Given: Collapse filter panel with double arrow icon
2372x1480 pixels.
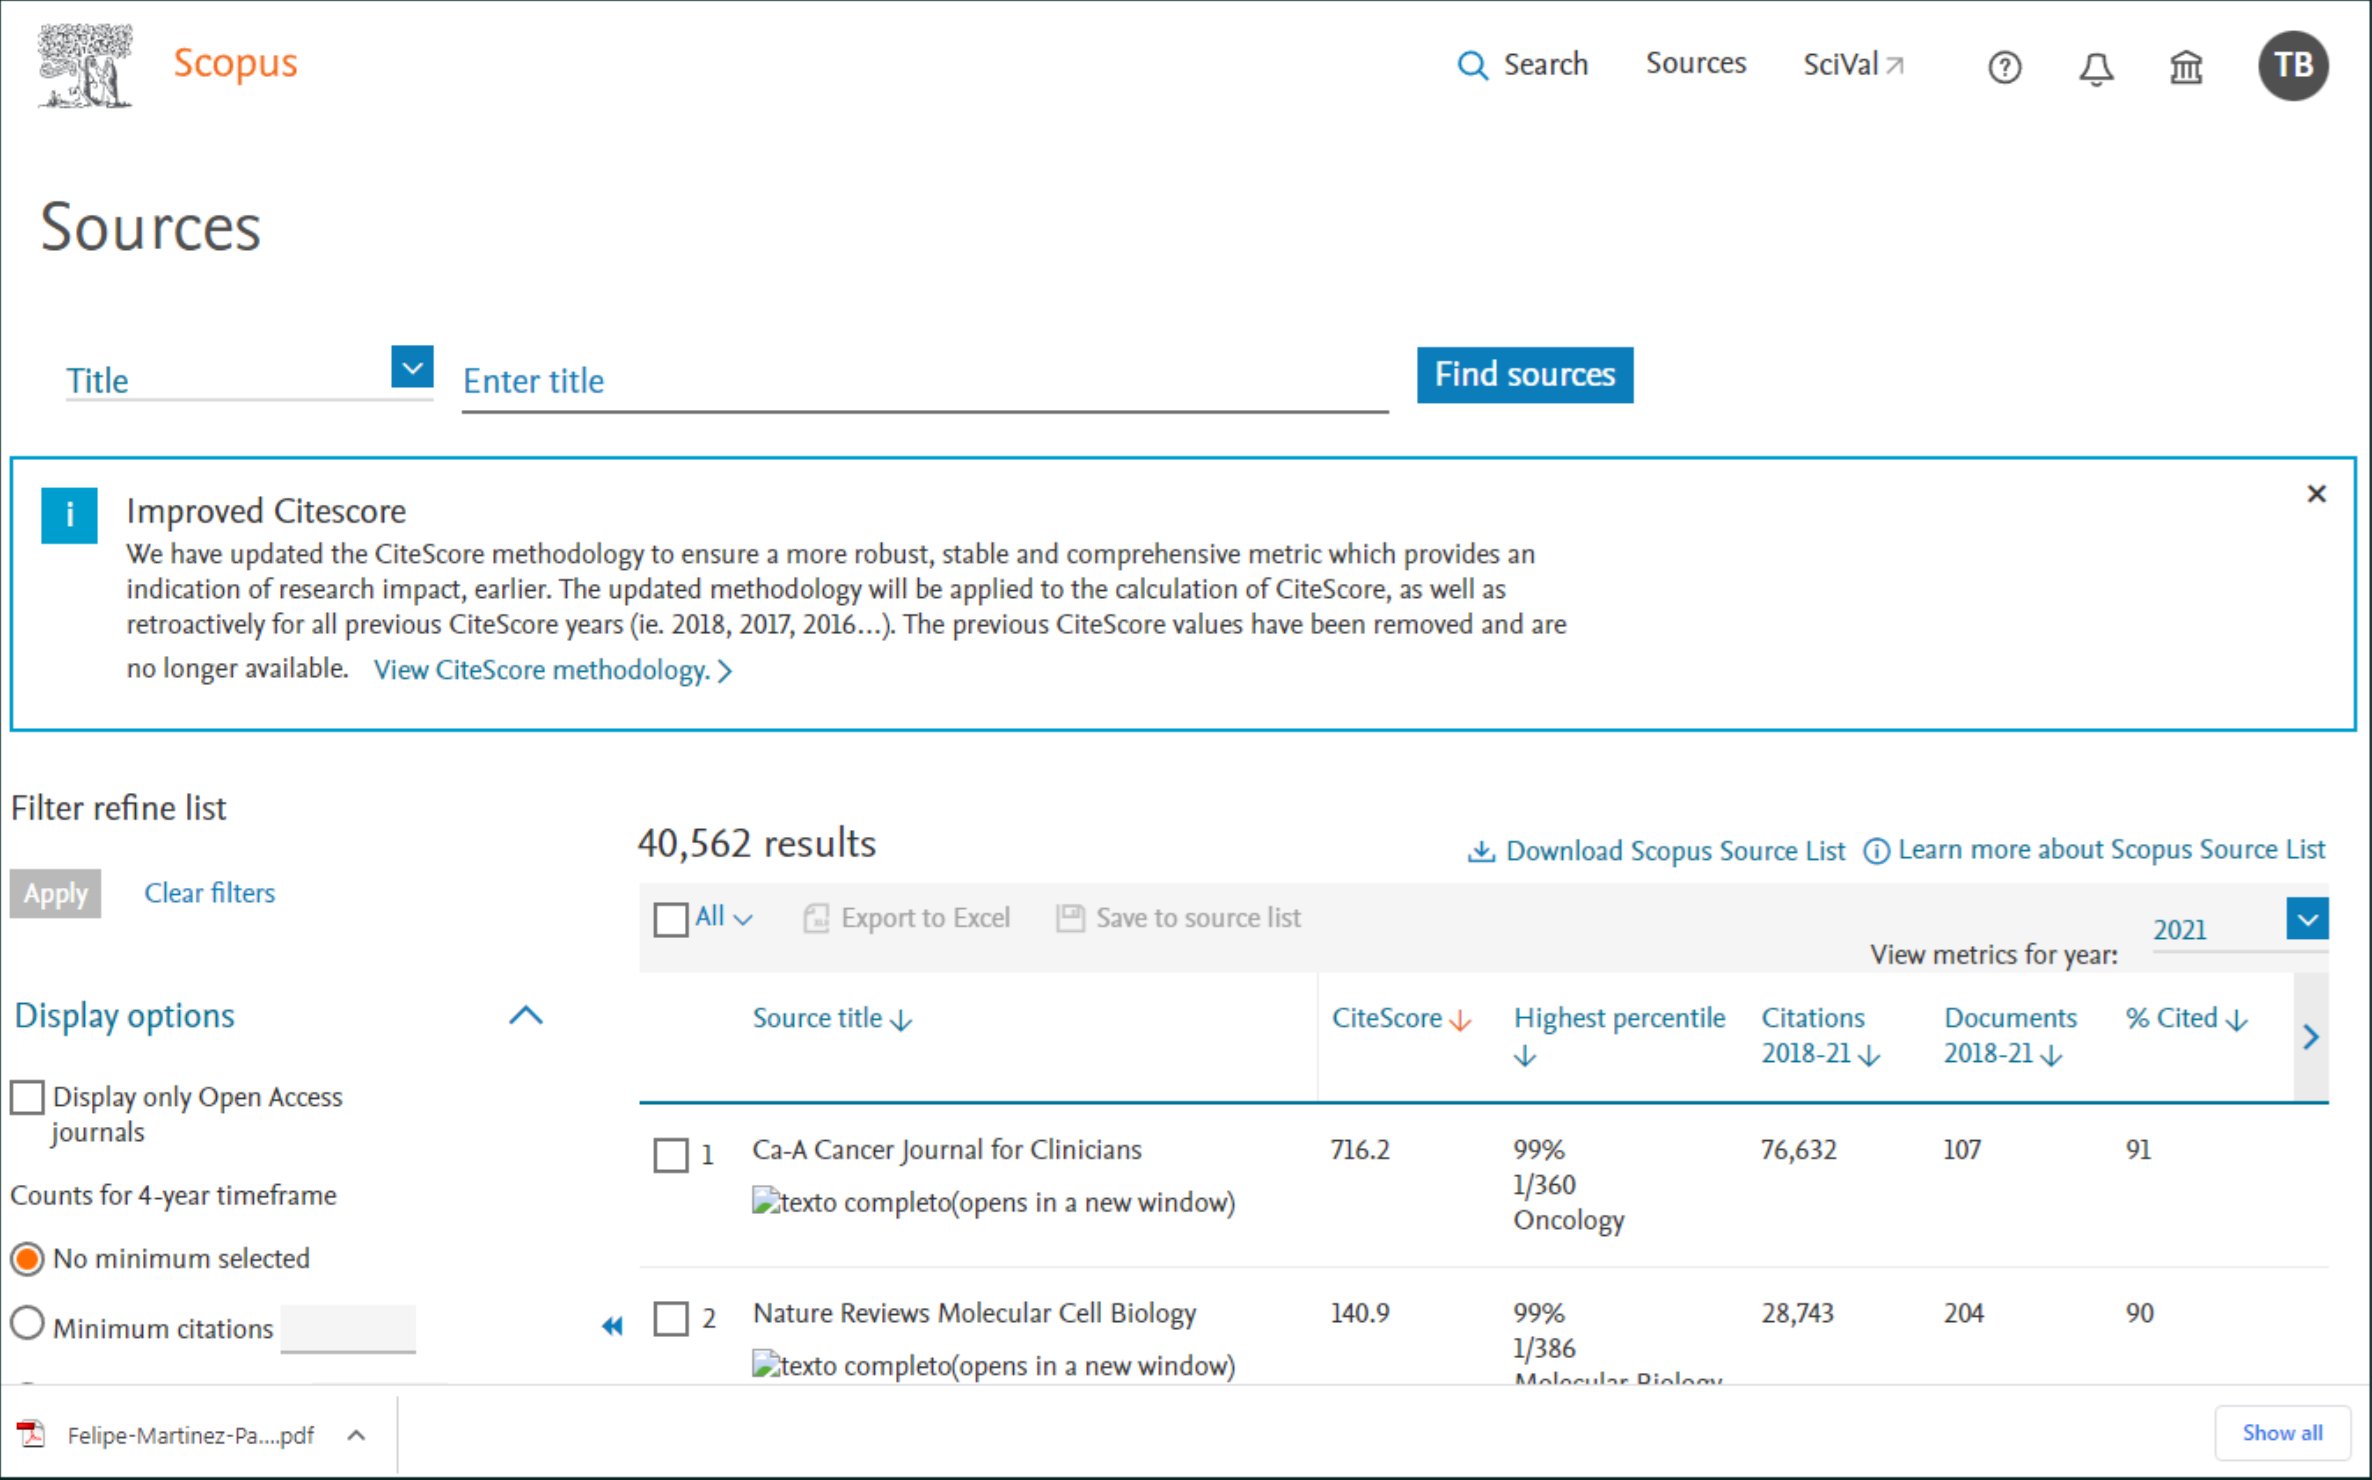Looking at the screenshot, I should coord(612,1326).
